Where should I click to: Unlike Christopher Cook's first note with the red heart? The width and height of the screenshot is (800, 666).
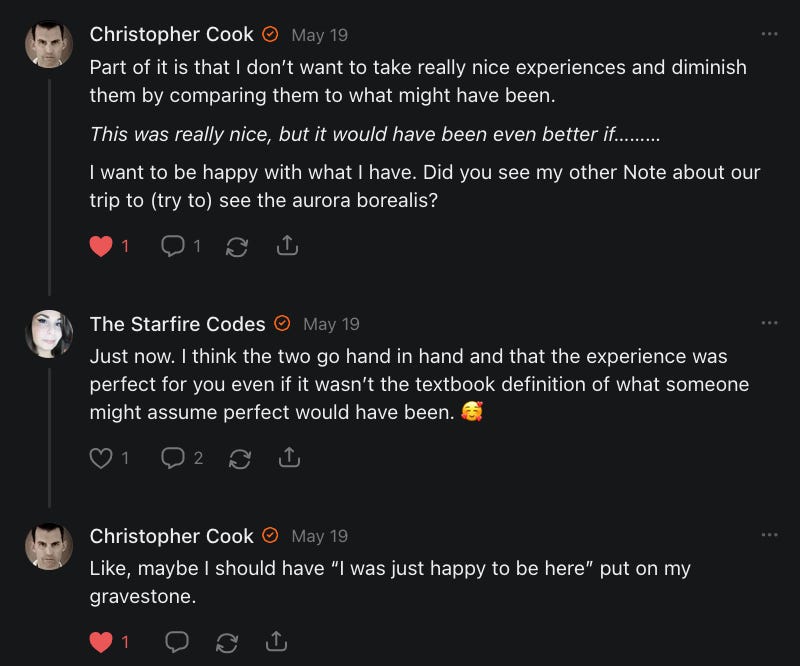tap(101, 245)
